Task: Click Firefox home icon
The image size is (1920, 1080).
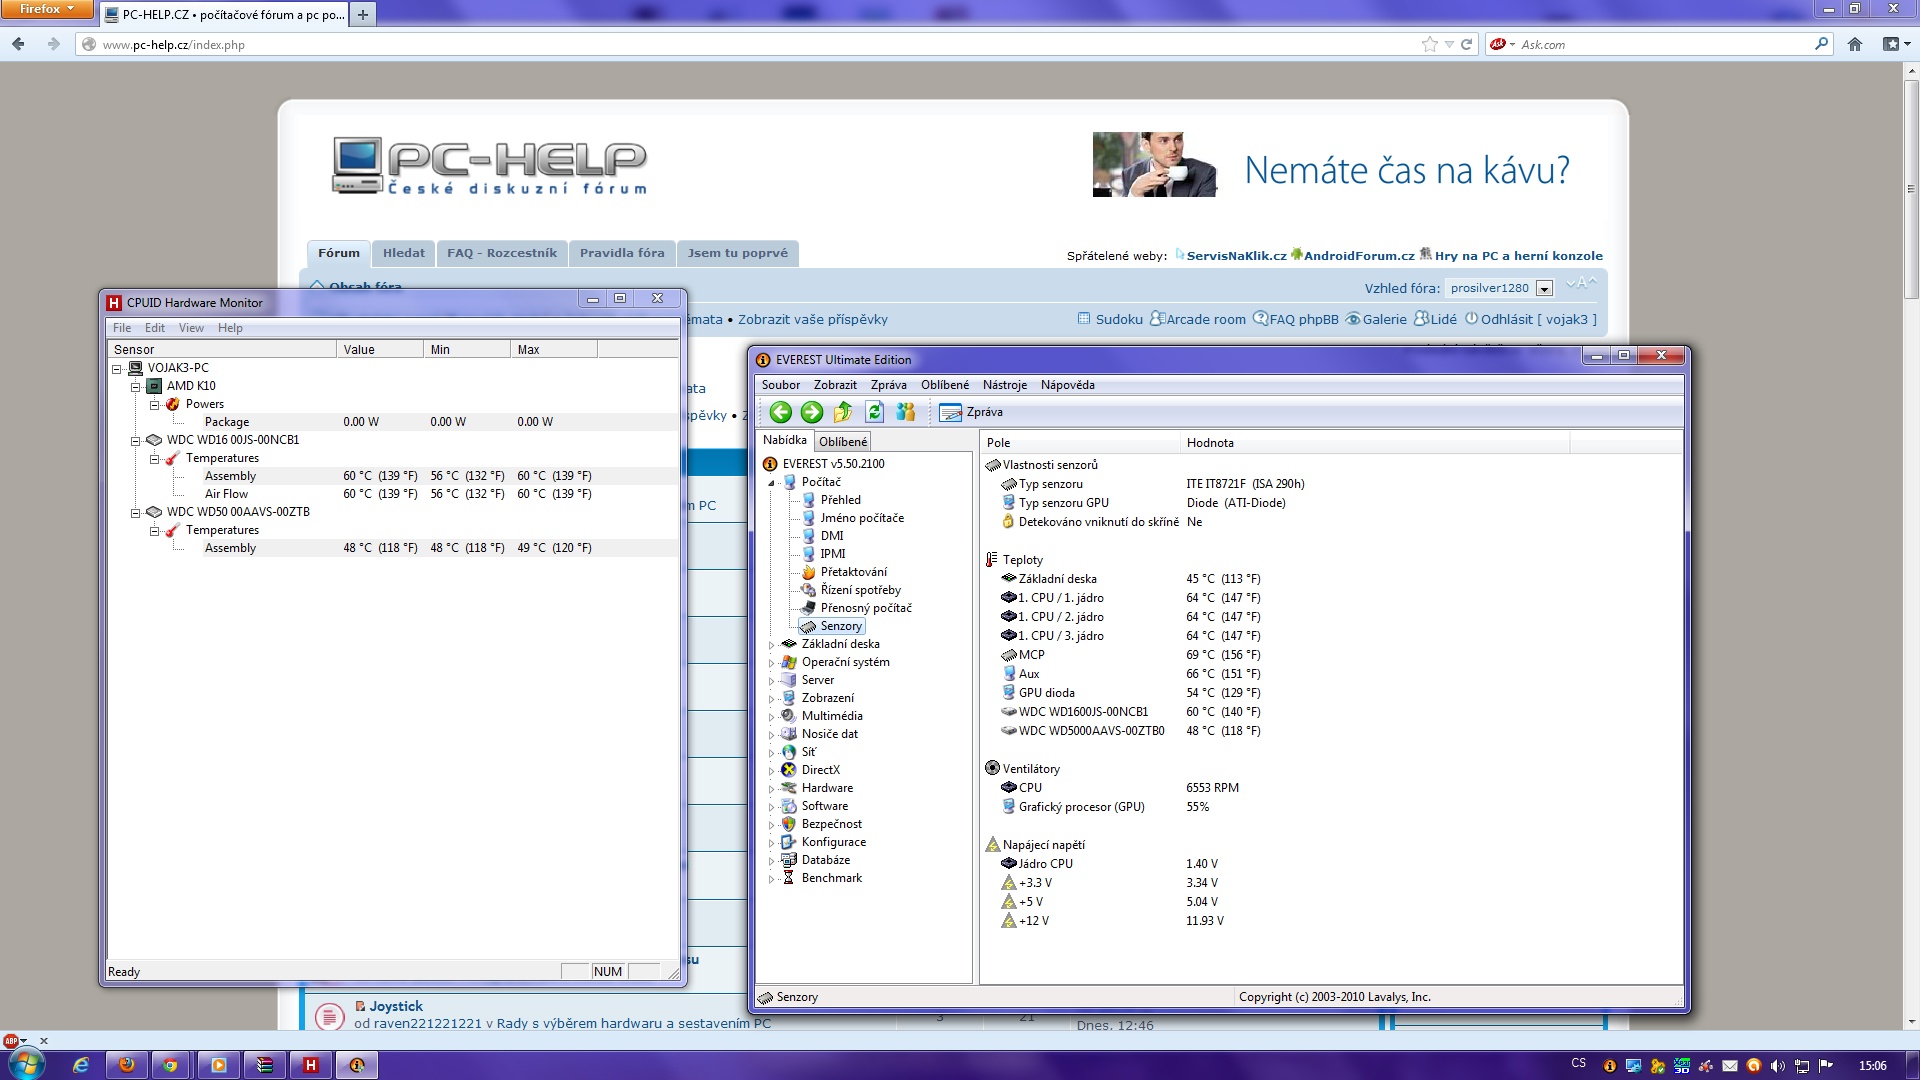Action: coord(1855,44)
